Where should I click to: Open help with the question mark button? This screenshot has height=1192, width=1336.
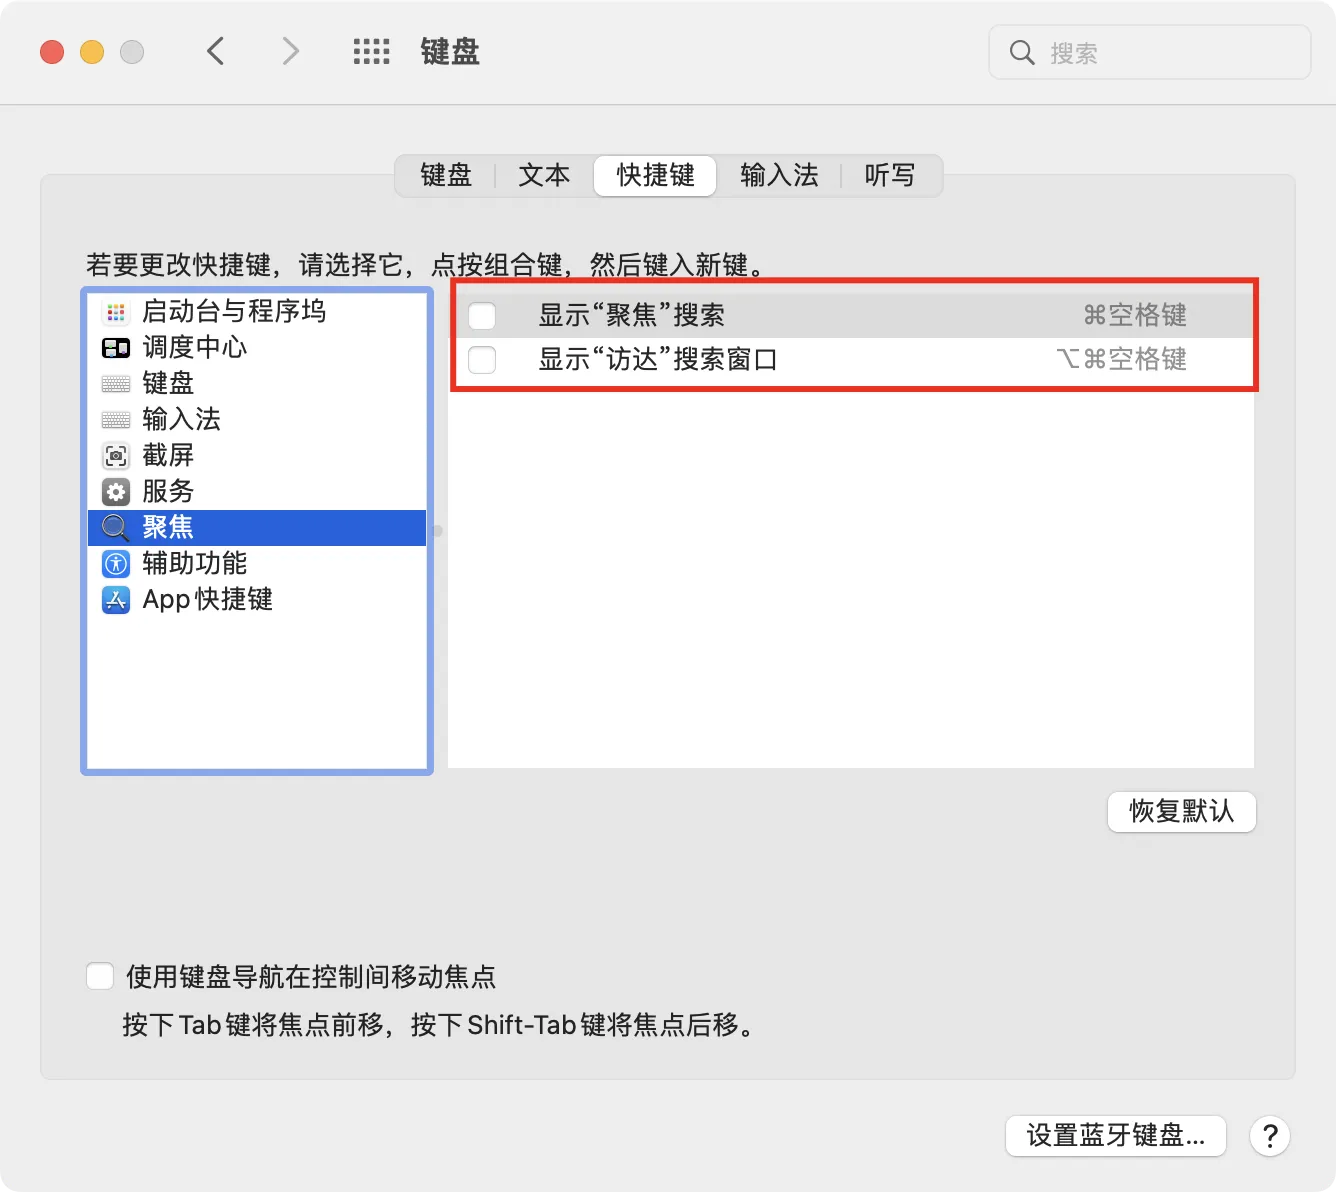coord(1270,1136)
